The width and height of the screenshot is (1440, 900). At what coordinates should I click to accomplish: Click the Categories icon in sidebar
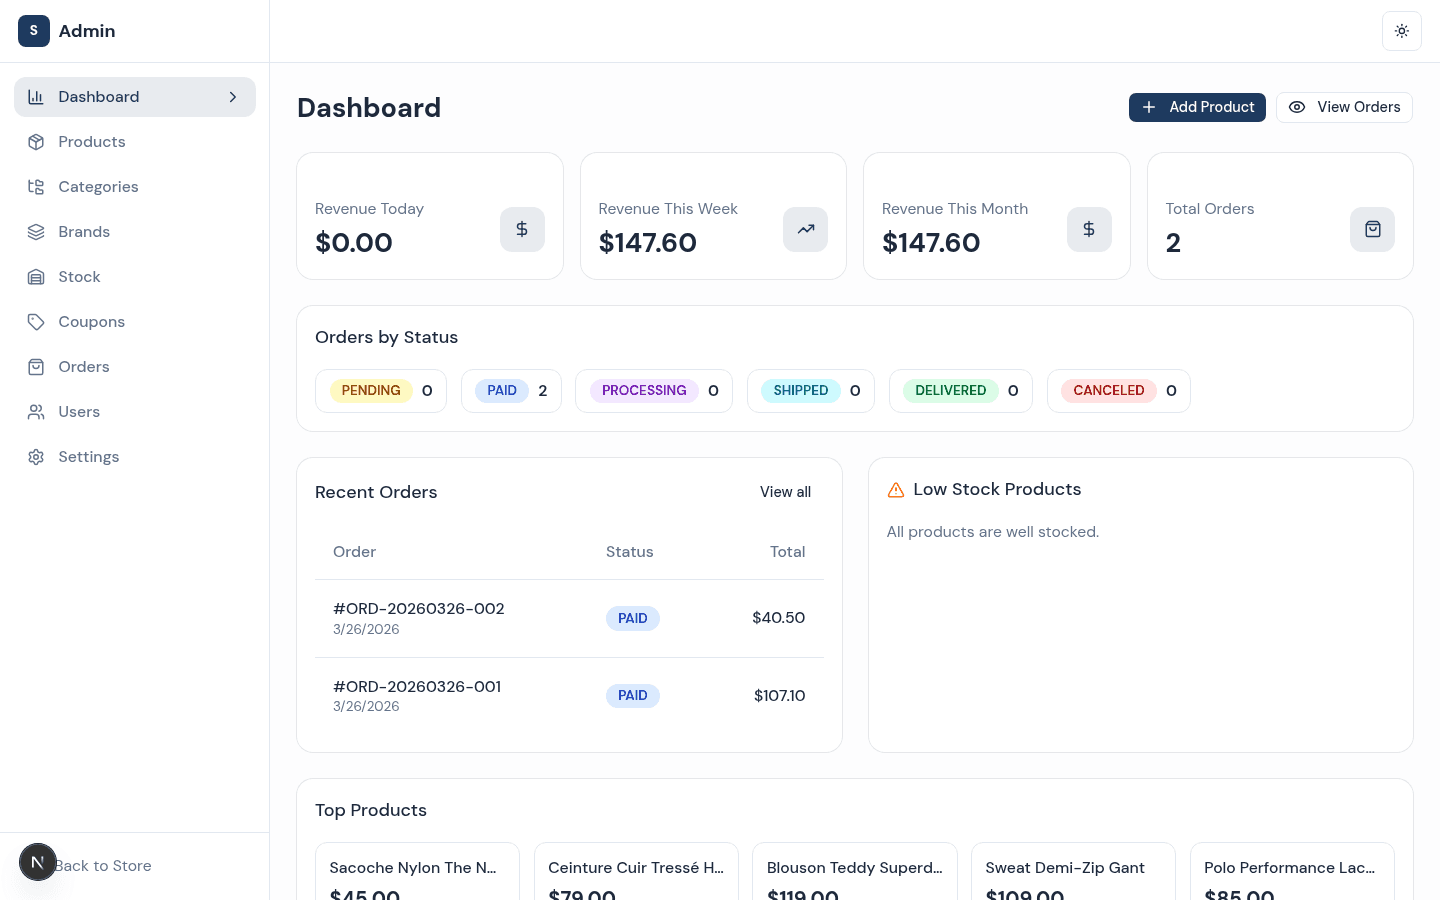click(x=36, y=187)
